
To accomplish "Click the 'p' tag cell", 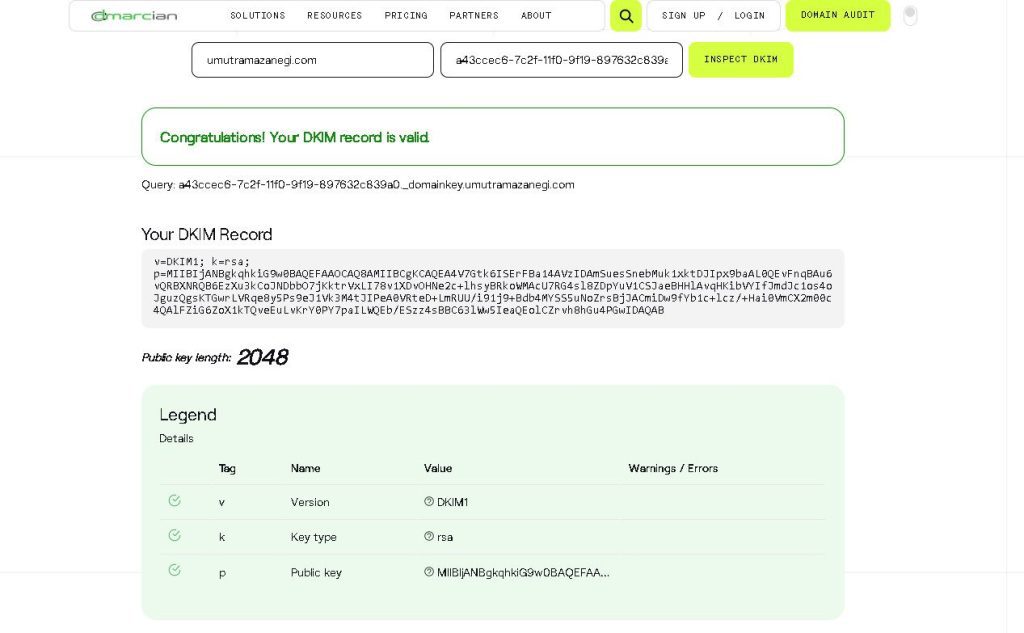I will coord(222,574).
